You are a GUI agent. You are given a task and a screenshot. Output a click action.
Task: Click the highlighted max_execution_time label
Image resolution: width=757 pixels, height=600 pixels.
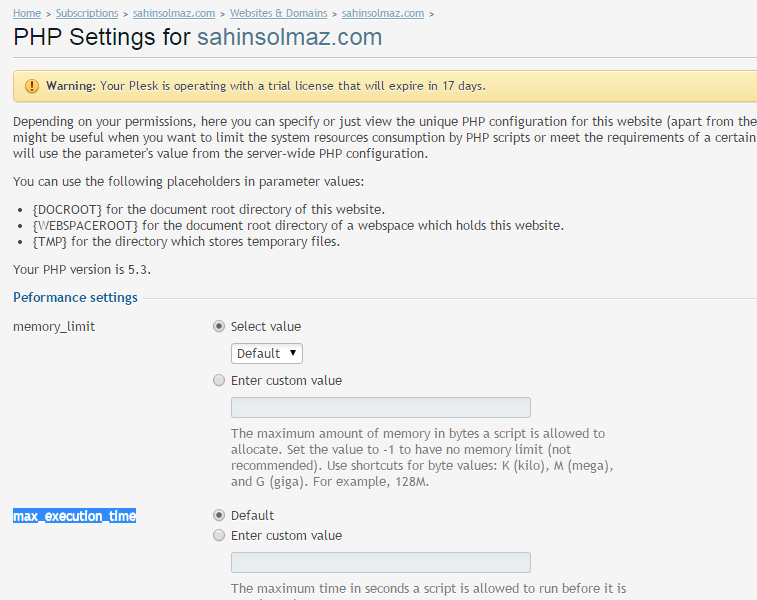click(74, 516)
